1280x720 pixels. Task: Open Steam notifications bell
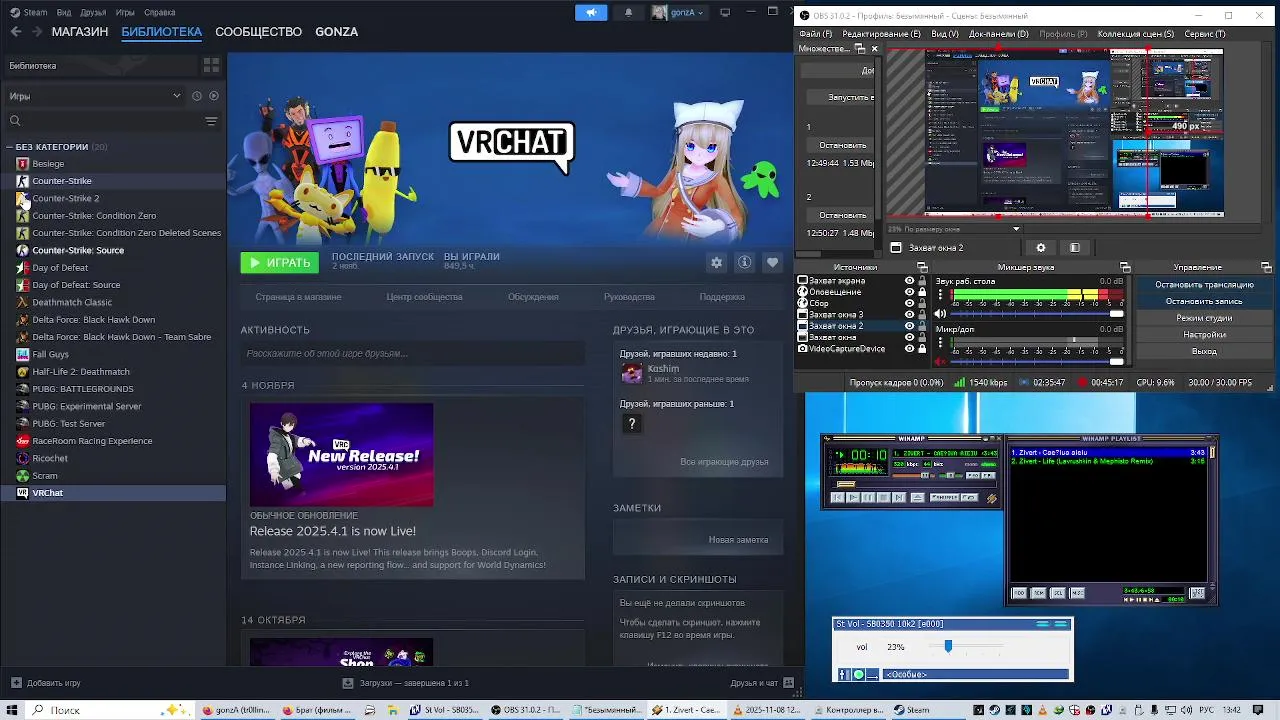click(628, 12)
